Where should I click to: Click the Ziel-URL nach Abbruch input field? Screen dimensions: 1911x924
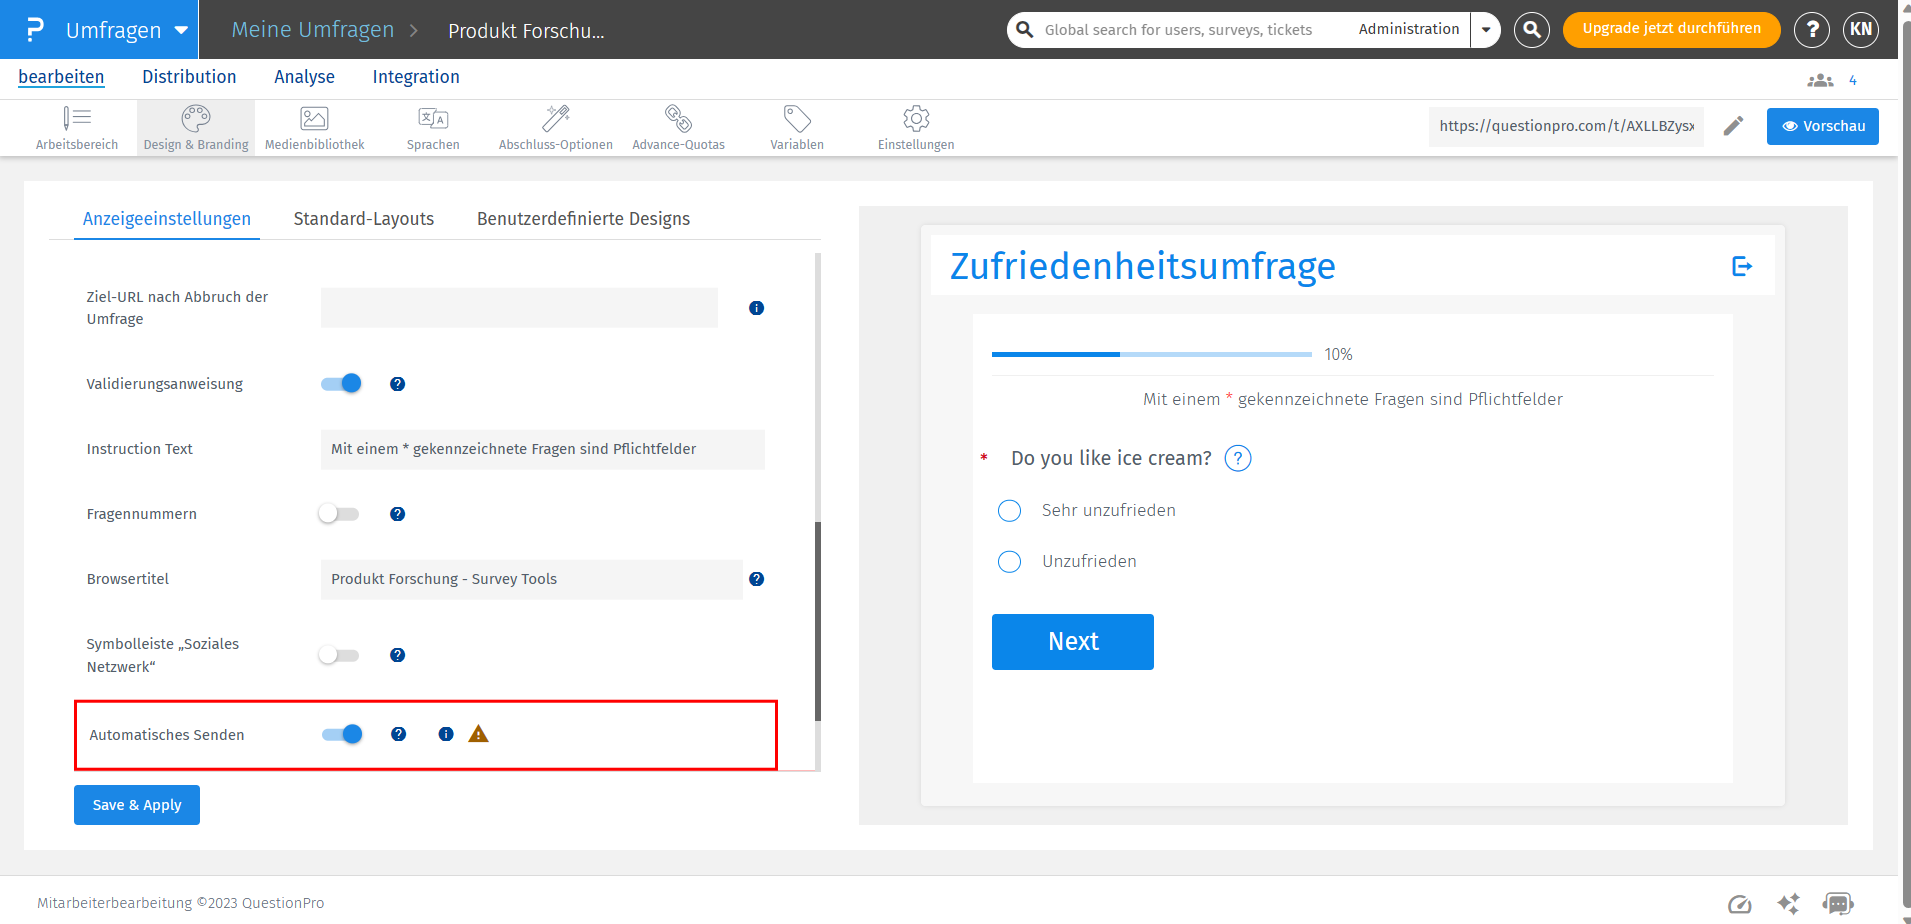point(519,308)
